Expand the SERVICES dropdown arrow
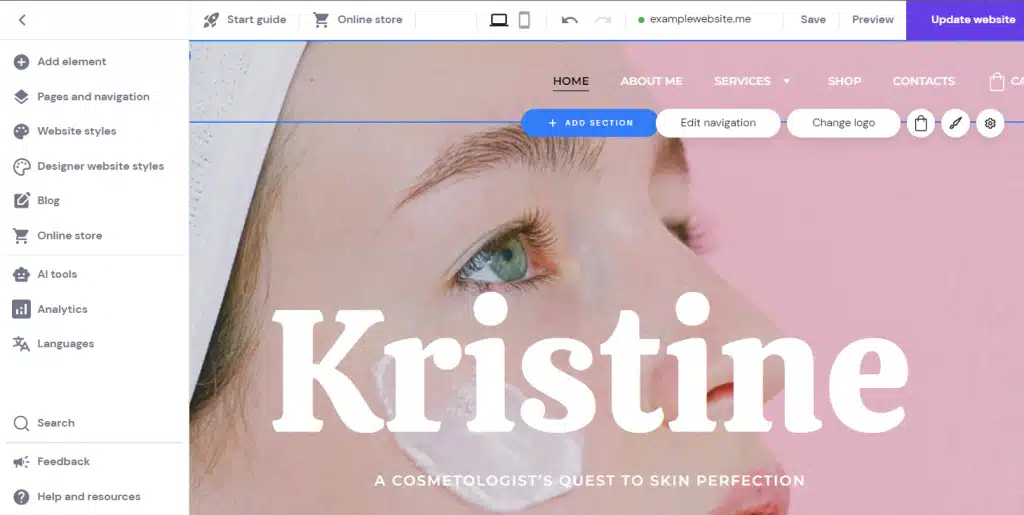The height and width of the screenshot is (515, 1024). 787,82
